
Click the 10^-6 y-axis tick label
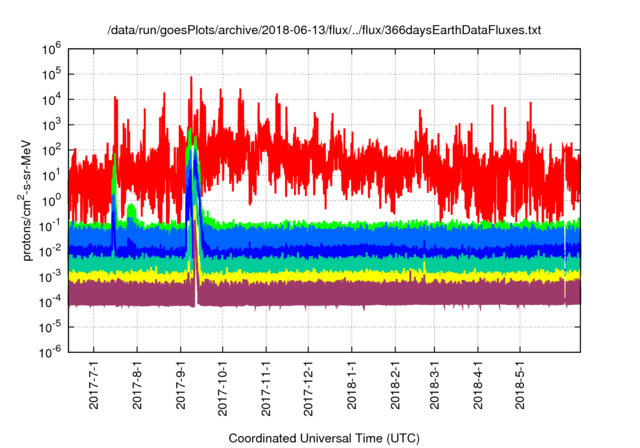[50, 353]
